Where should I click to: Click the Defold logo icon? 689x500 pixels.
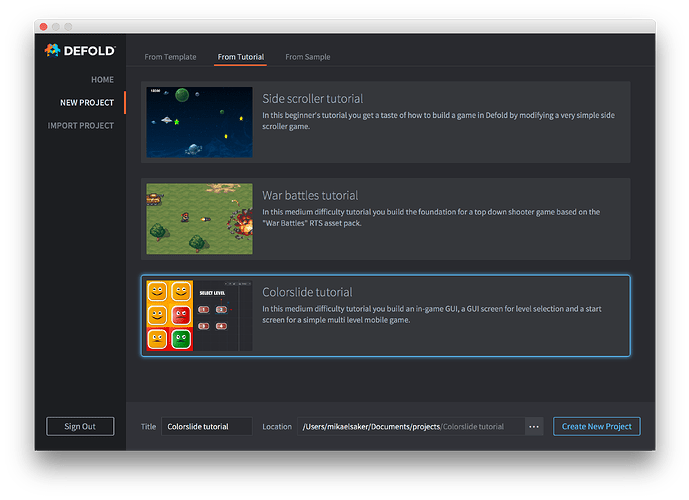[x=54, y=51]
